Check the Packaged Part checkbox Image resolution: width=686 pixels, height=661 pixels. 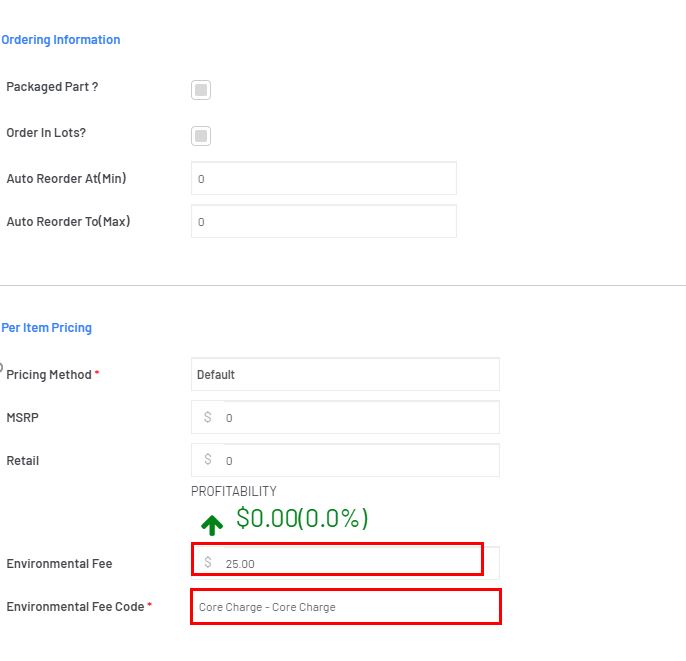[201, 90]
